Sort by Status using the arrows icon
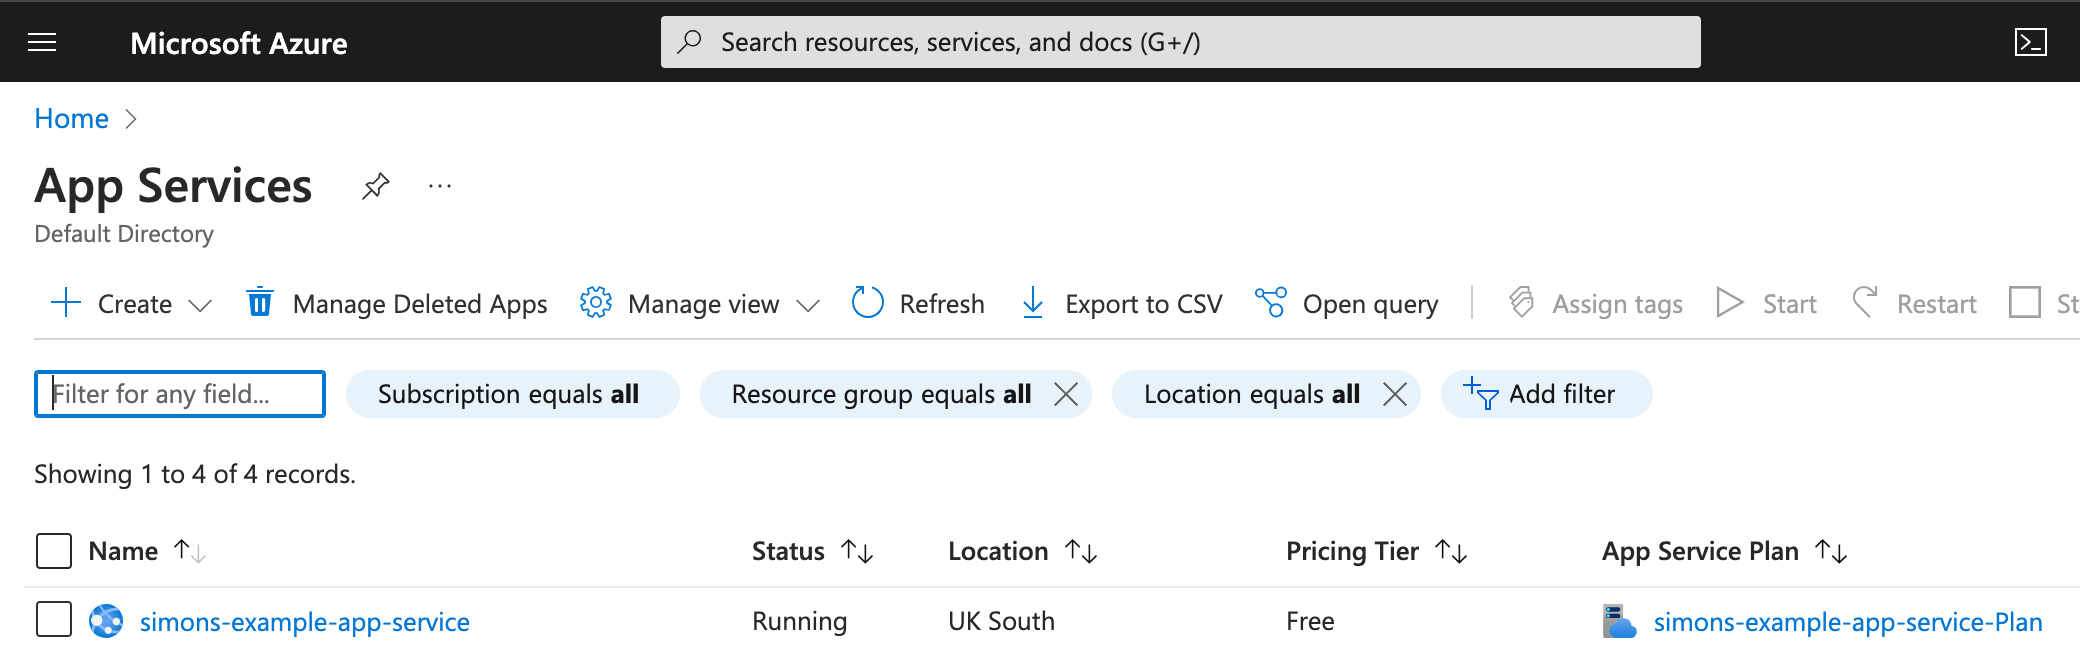The width and height of the screenshot is (2080, 650). pyautogui.click(x=857, y=550)
